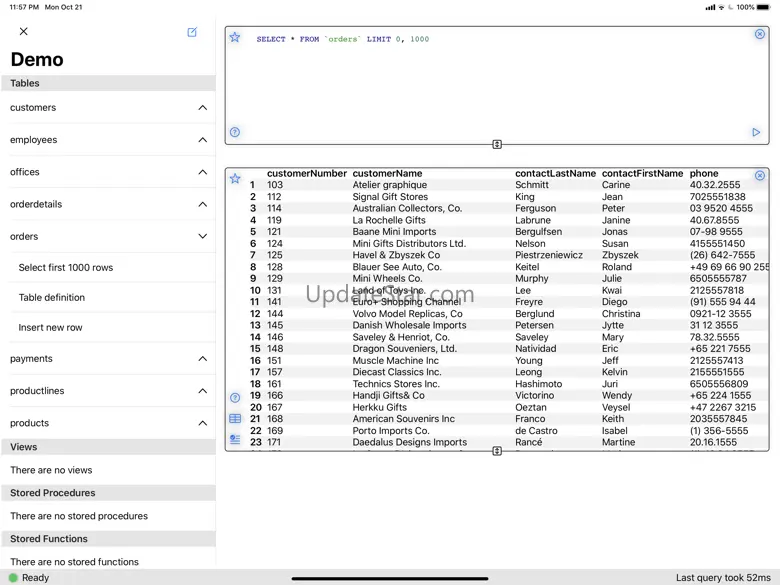Click the SQL query text area

click(496, 85)
